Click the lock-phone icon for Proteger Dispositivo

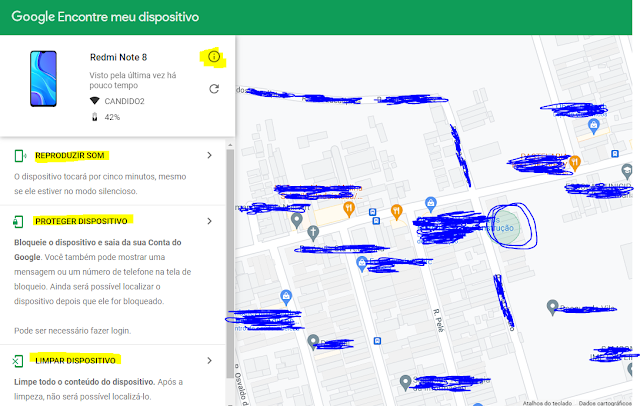click(18, 222)
